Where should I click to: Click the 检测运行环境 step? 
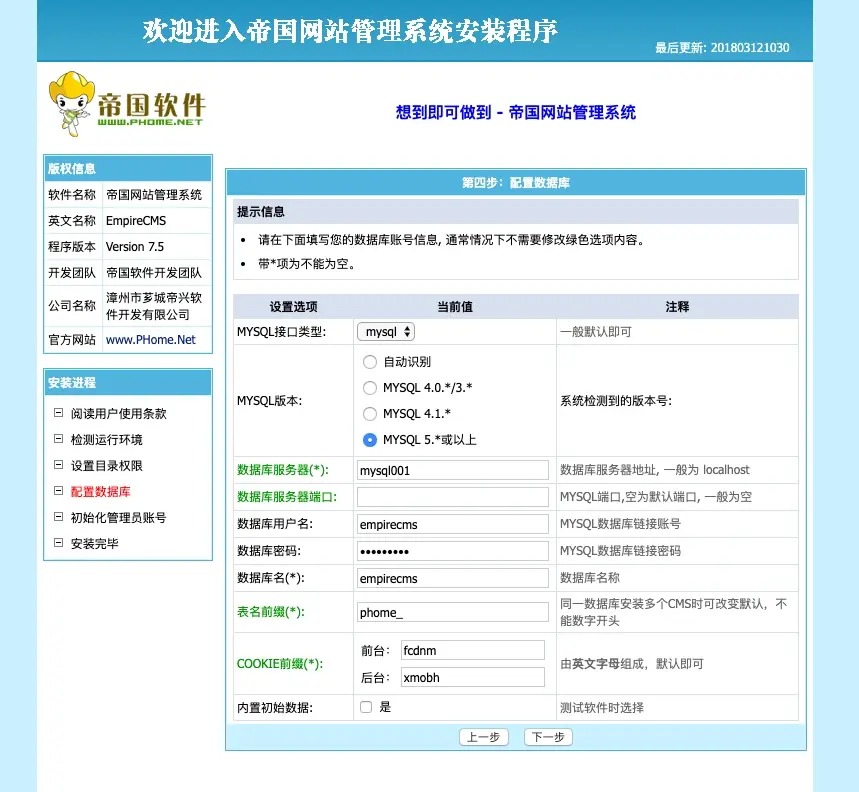[x=106, y=439]
